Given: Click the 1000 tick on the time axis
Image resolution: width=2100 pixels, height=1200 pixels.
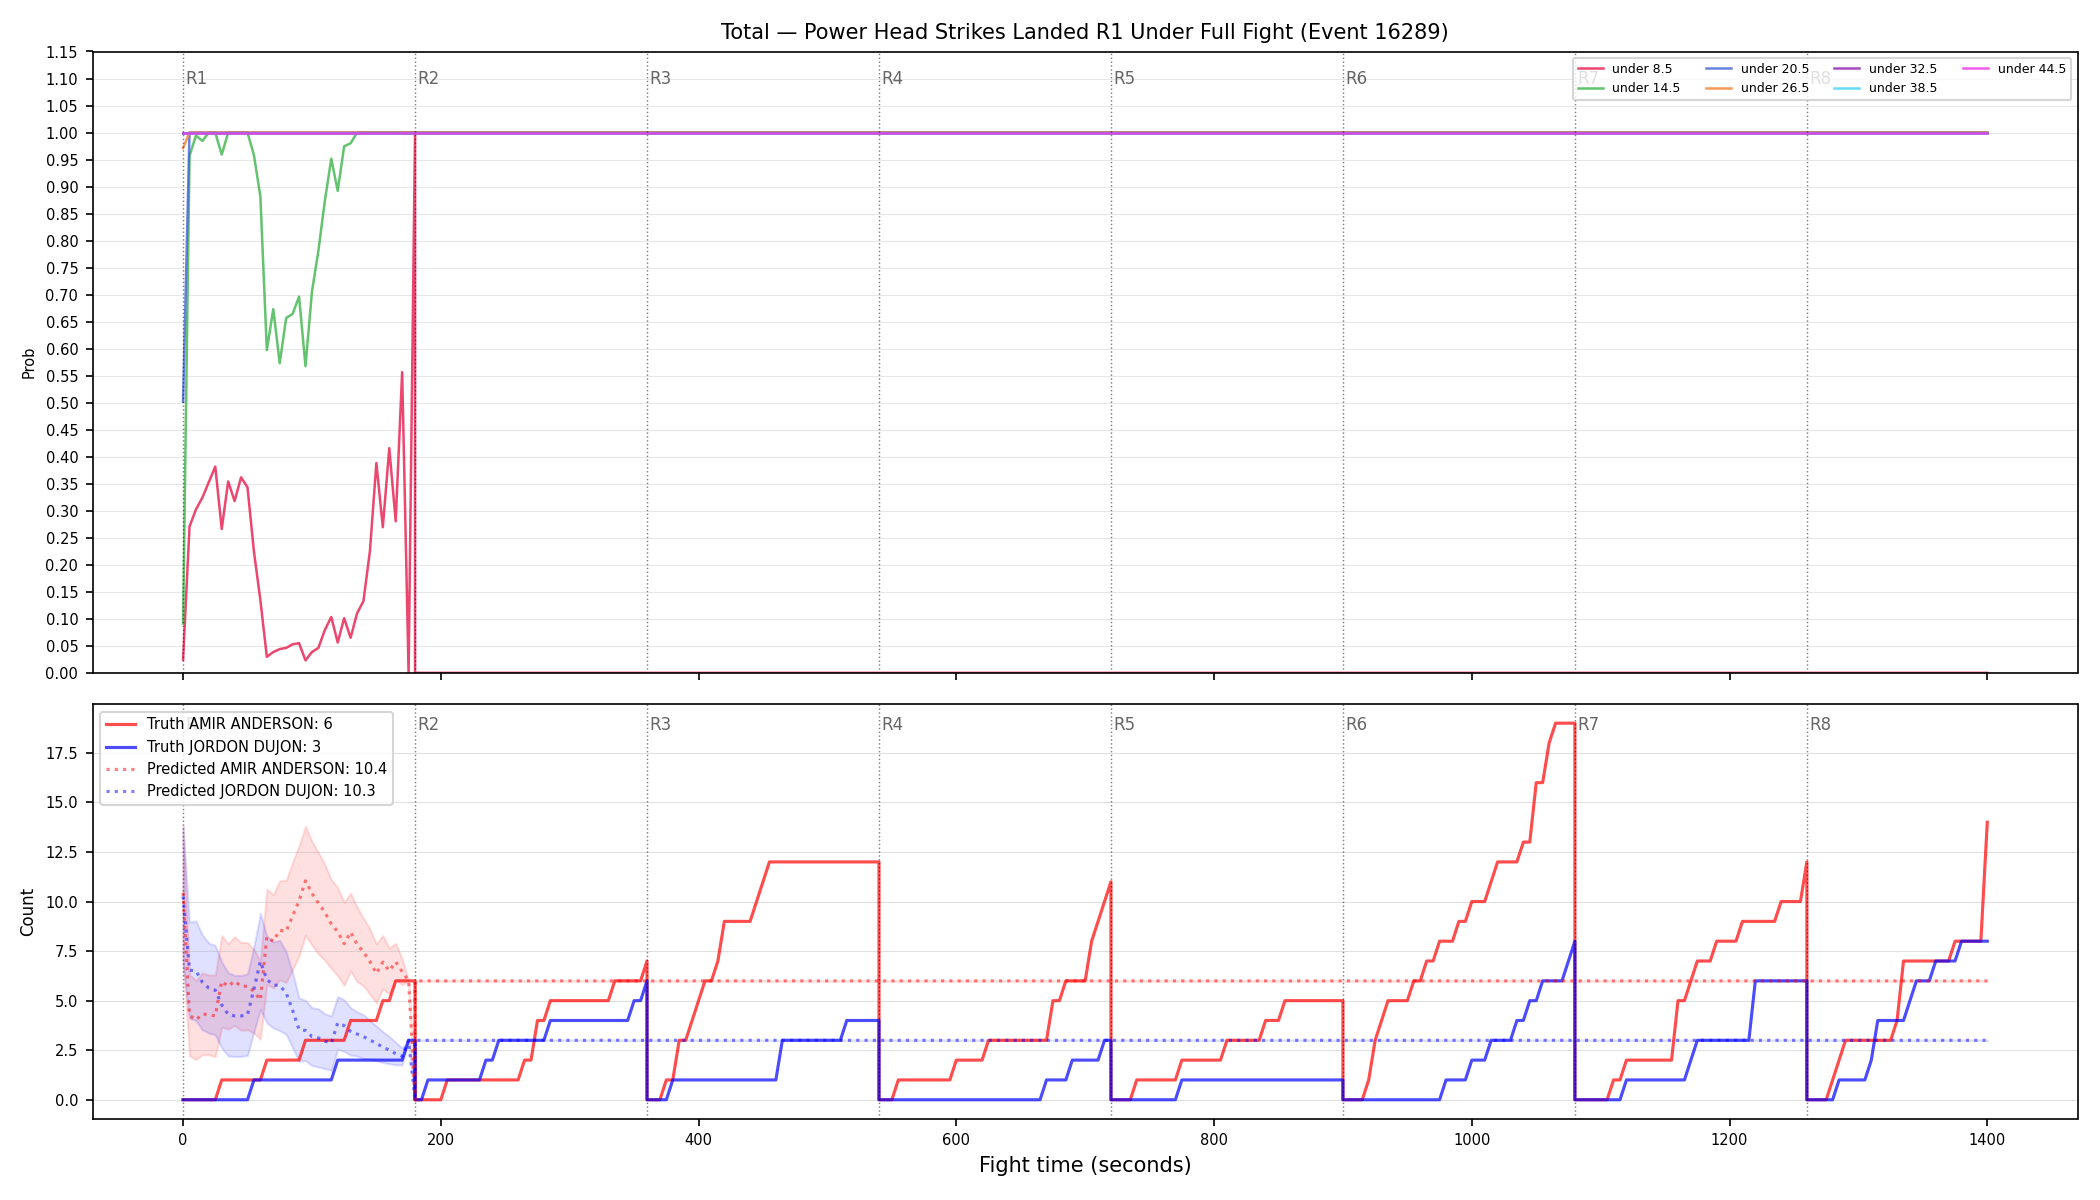Looking at the screenshot, I should tap(1472, 1138).
